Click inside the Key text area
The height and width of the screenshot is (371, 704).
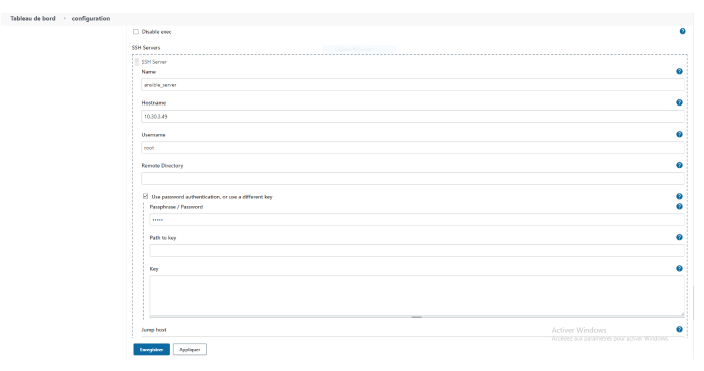pos(417,295)
